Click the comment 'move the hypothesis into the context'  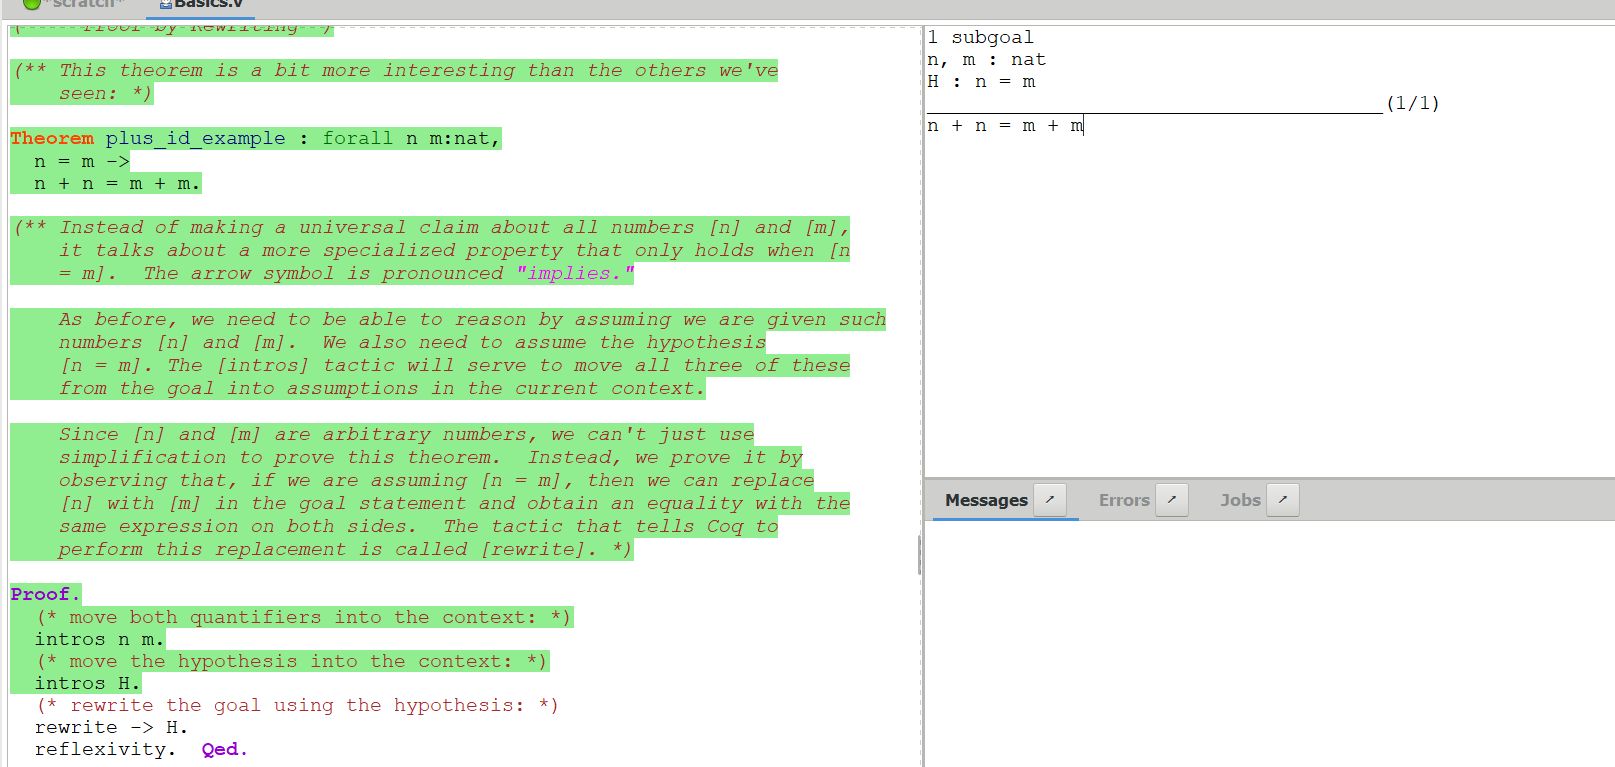[291, 662]
